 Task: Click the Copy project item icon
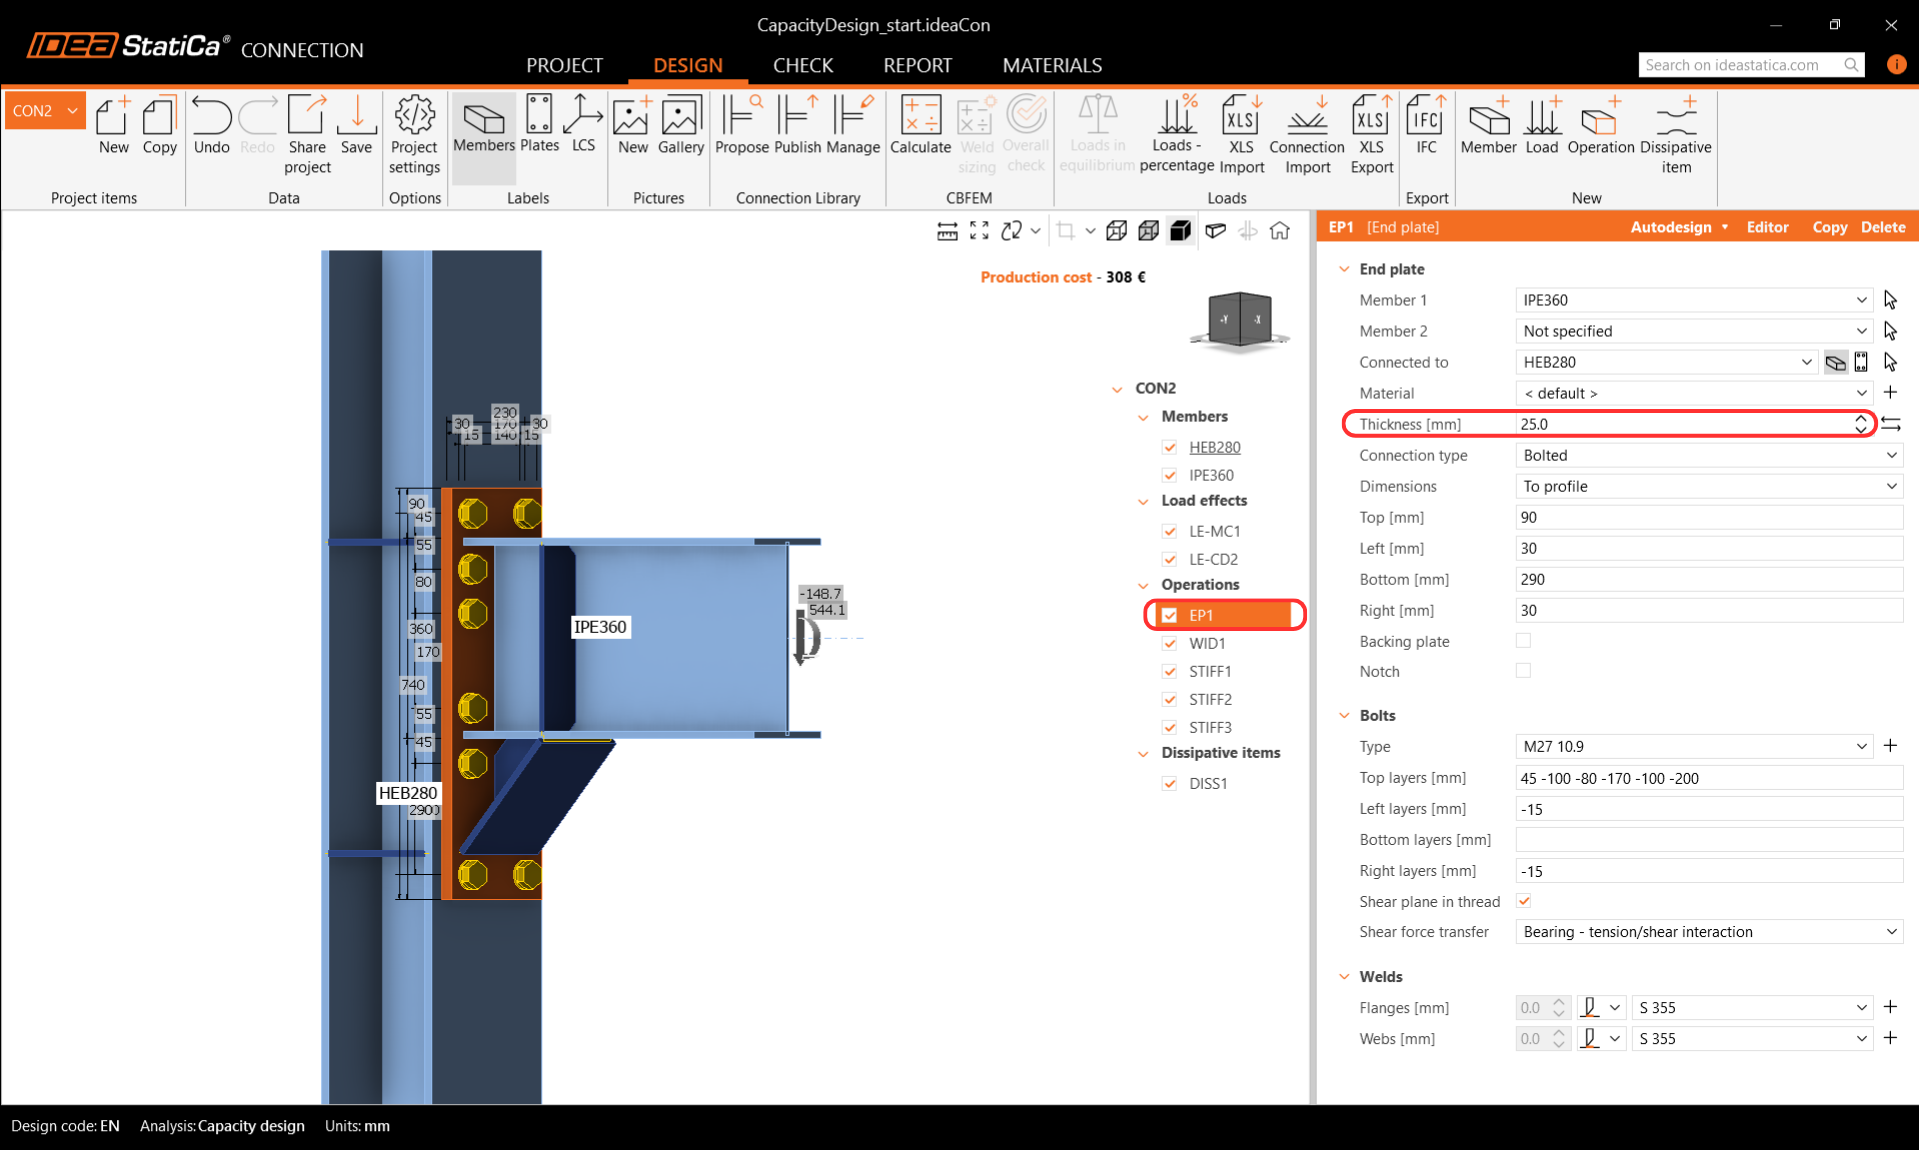[159, 126]
